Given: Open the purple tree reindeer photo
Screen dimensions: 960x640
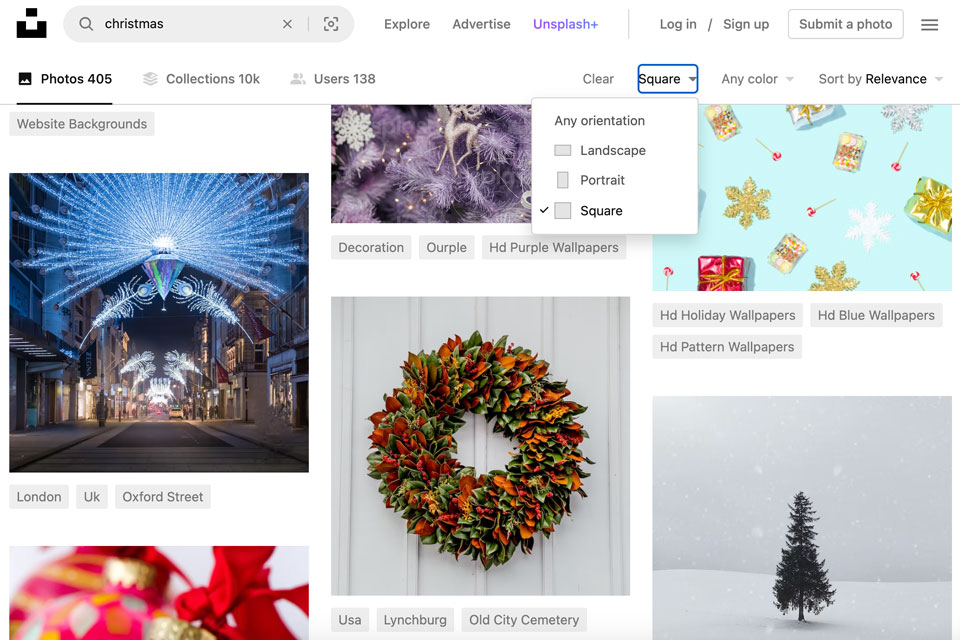Looking at the screenshot, I should point(432,164).
